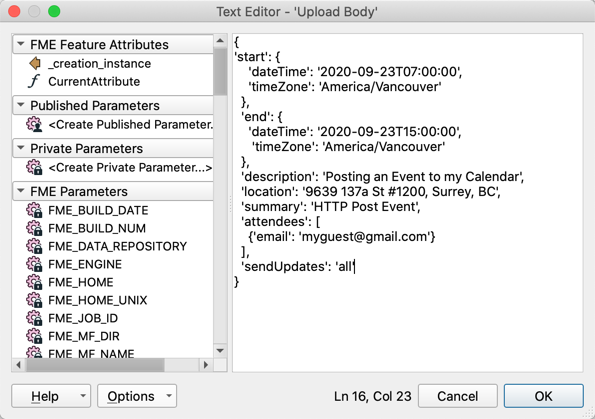Click the 'start': { line in the editor
The height and width of the screenshot is (419, 595).
pyautogui.click(x=257, y=57)
